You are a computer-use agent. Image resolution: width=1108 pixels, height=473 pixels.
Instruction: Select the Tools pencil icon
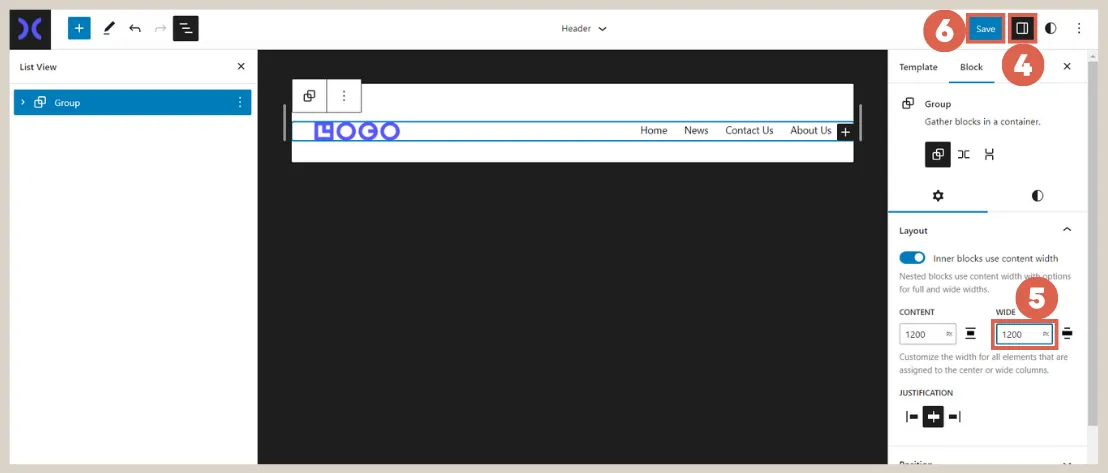click(108, 28)
